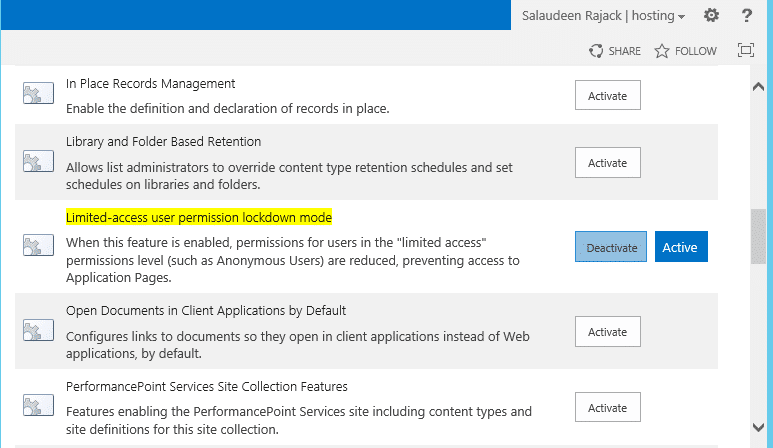Click 'Features enabling the PerformancePoint Services' description

point(299,420)
